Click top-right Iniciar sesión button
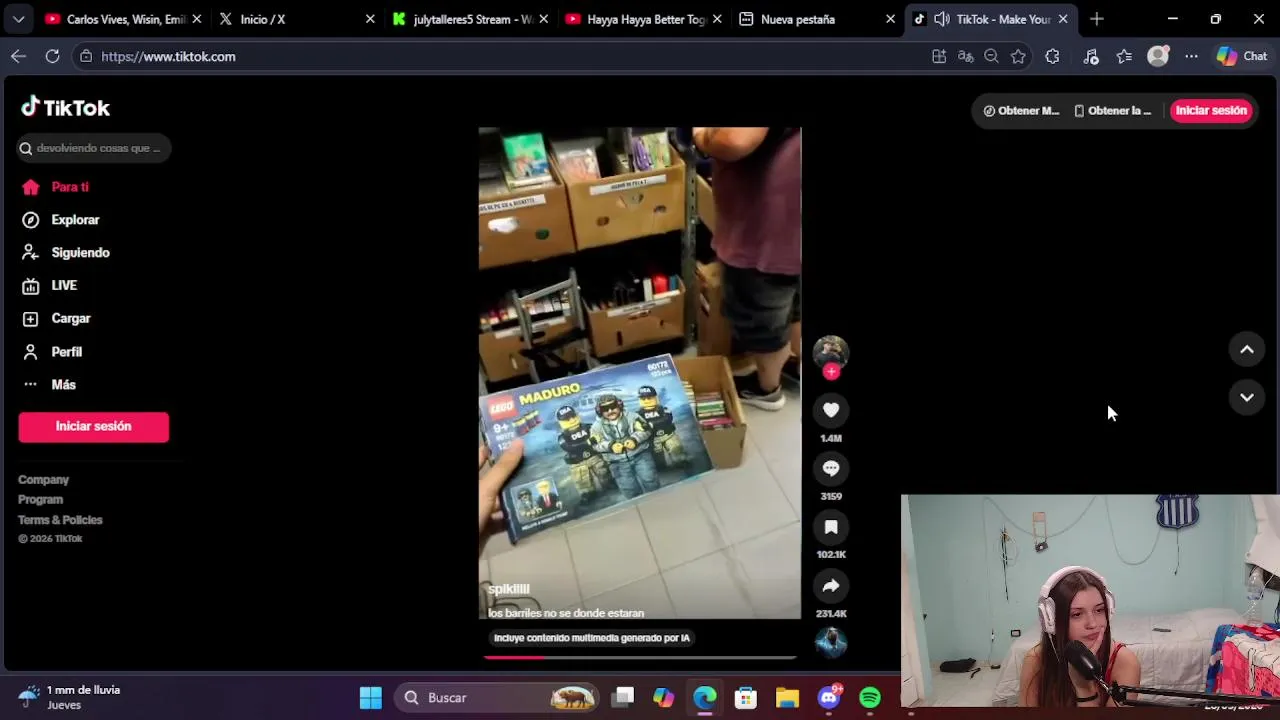Viewport: 1280px width, 720px height. [x=1211, y=111]
